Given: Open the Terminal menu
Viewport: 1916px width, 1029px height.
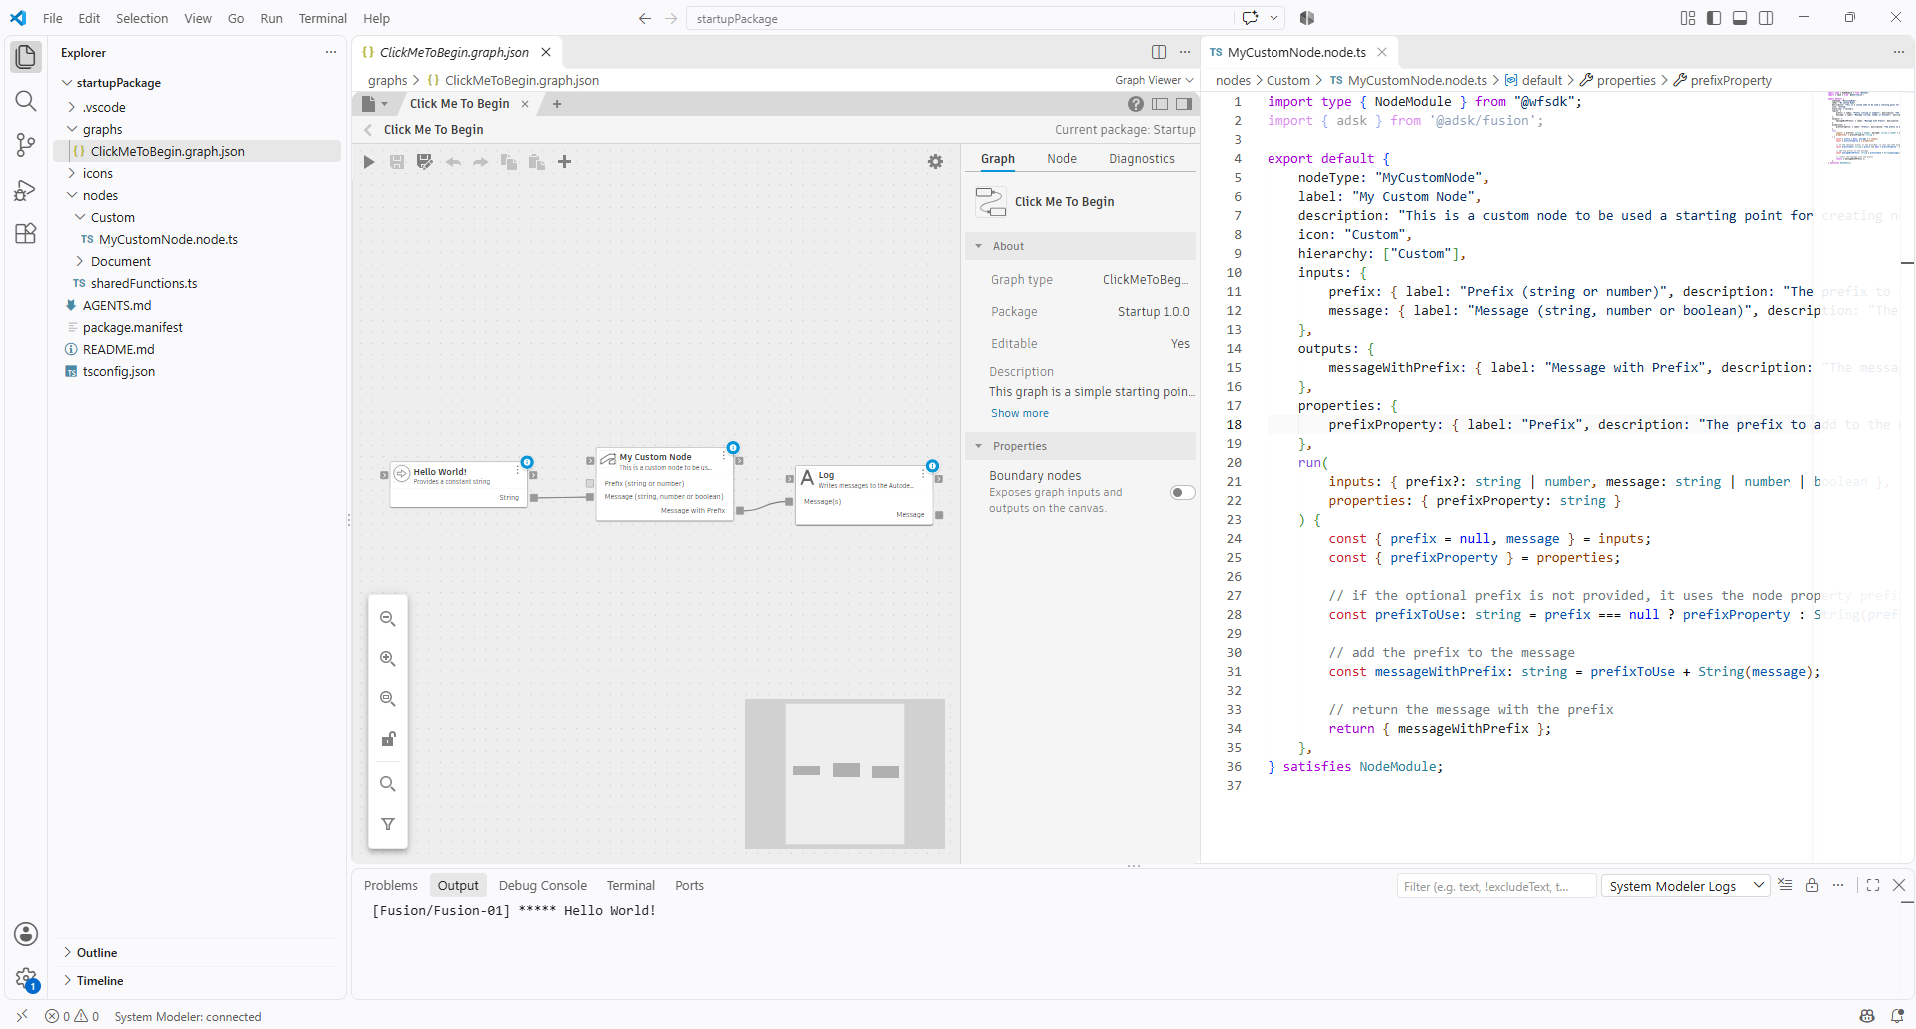Looking at the screenshot, I should point(322,18).
